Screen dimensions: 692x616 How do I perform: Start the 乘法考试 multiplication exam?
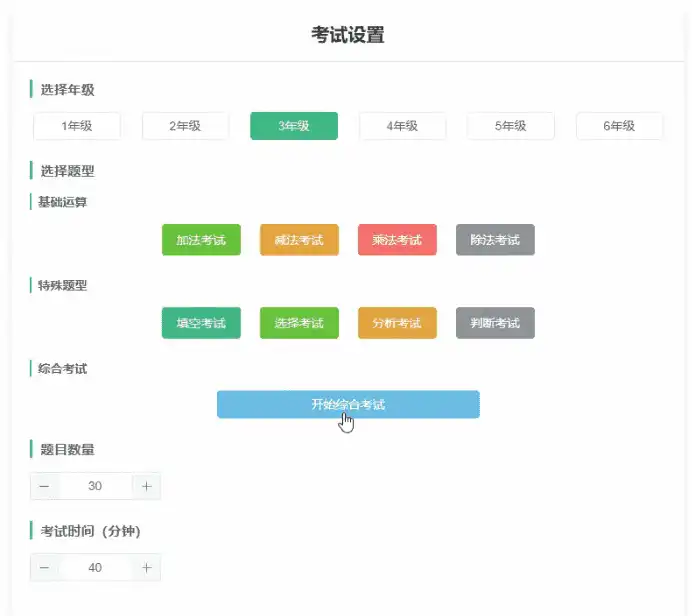coord(397,240)
